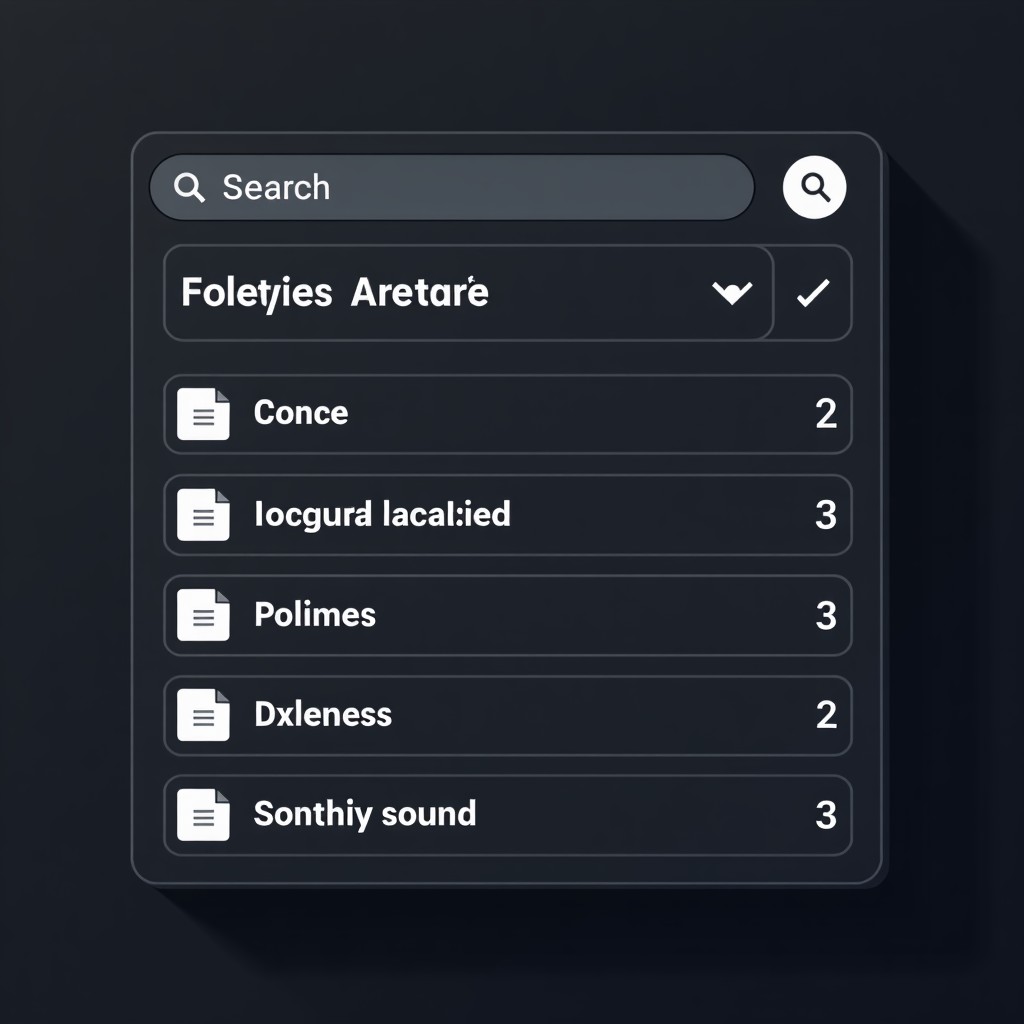Click the document icon for Sonthiy sound

[x=203, y=814]
